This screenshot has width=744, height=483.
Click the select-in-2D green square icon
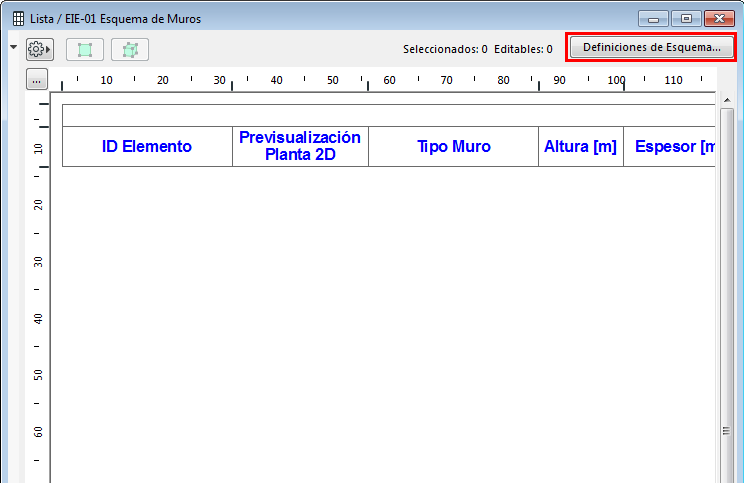pyautogui.click(x=85, y=49)
